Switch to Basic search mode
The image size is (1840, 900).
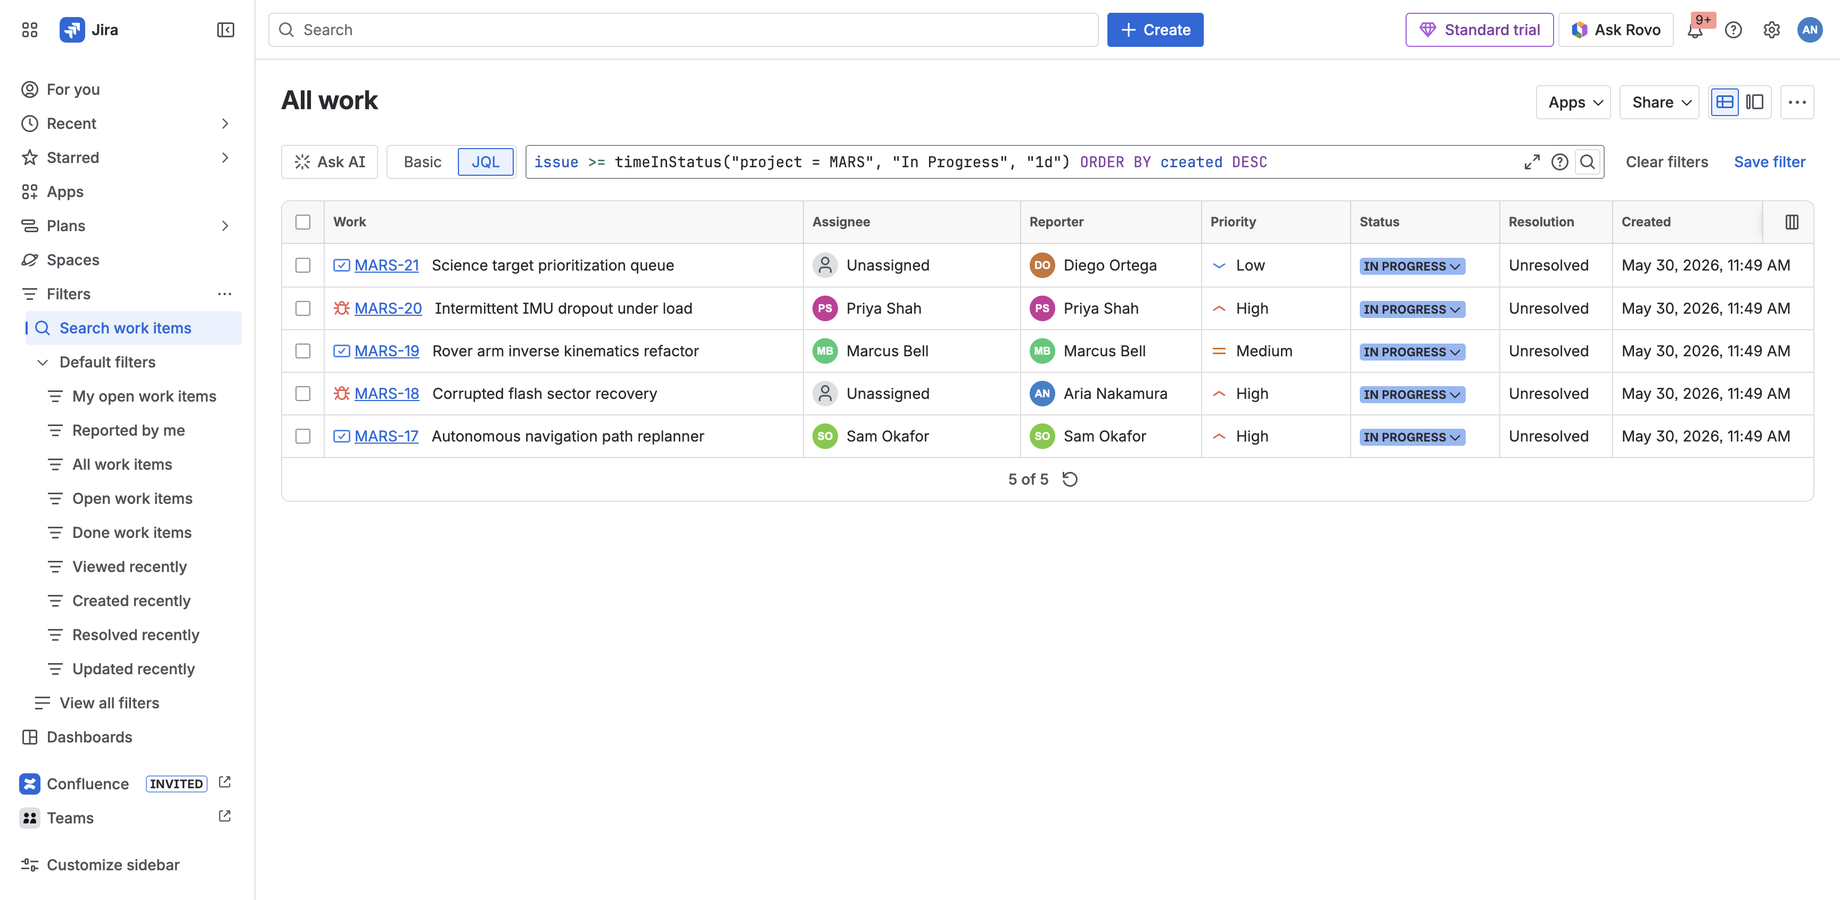pyautogui.click(x=422, y=162)
